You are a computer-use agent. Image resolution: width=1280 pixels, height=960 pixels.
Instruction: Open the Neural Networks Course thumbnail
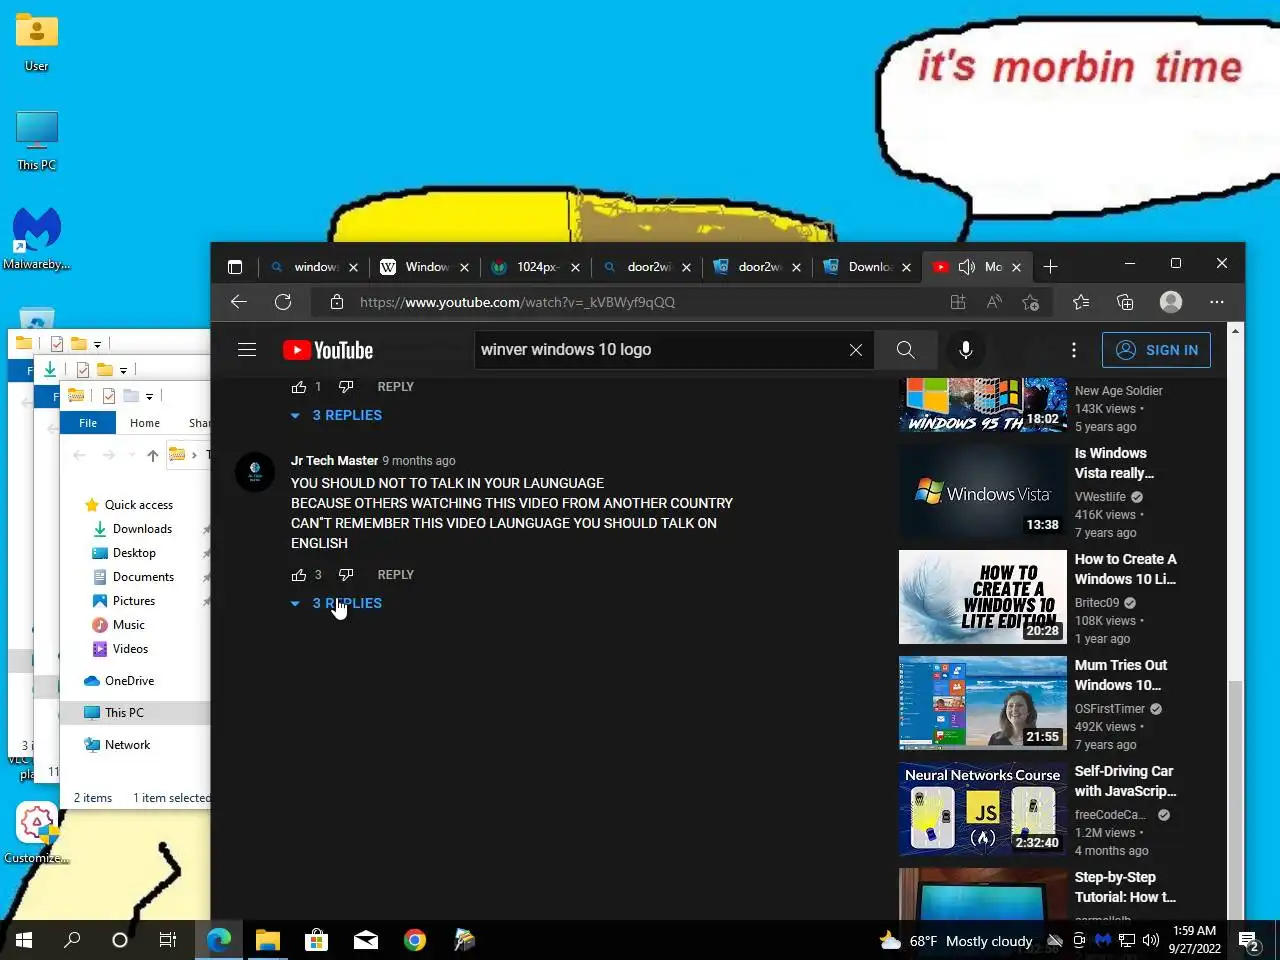983,809
